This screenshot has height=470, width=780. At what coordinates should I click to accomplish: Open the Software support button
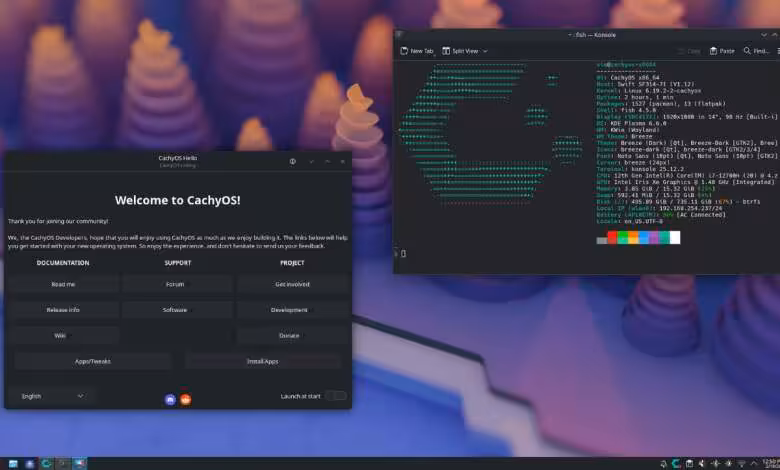(178, 309)
